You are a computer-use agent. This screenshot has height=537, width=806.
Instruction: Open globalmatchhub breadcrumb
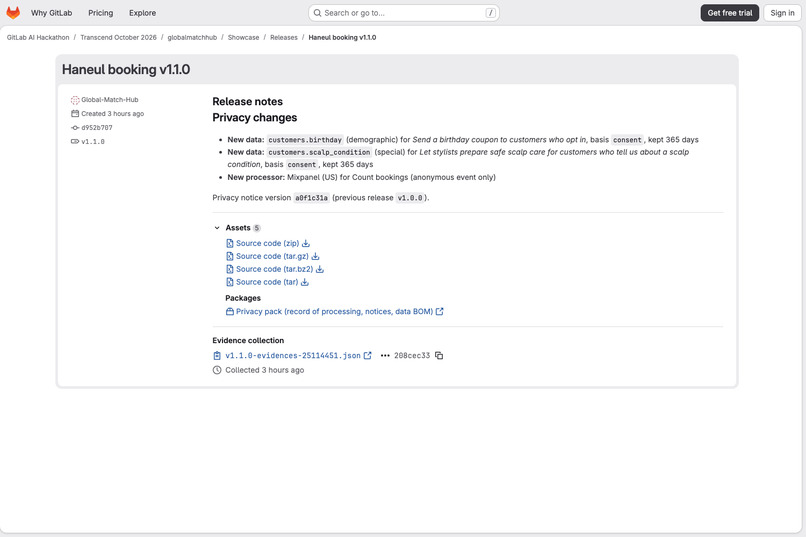click(x=192, y=38)
